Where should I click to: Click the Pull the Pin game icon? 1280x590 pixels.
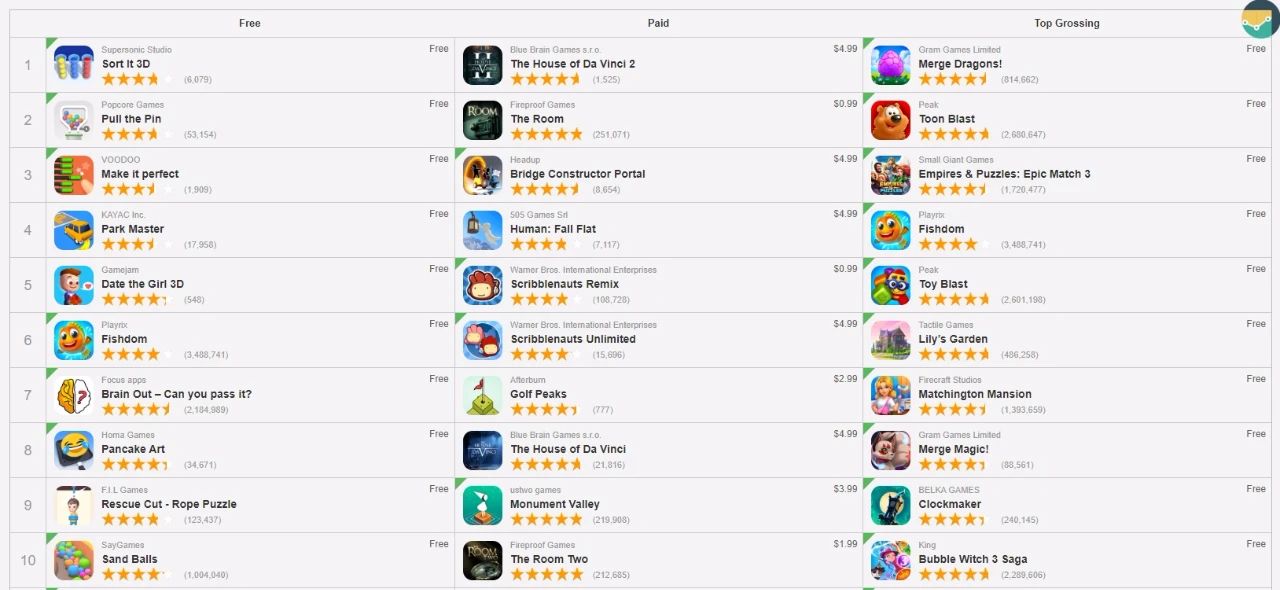click(74, 120)
